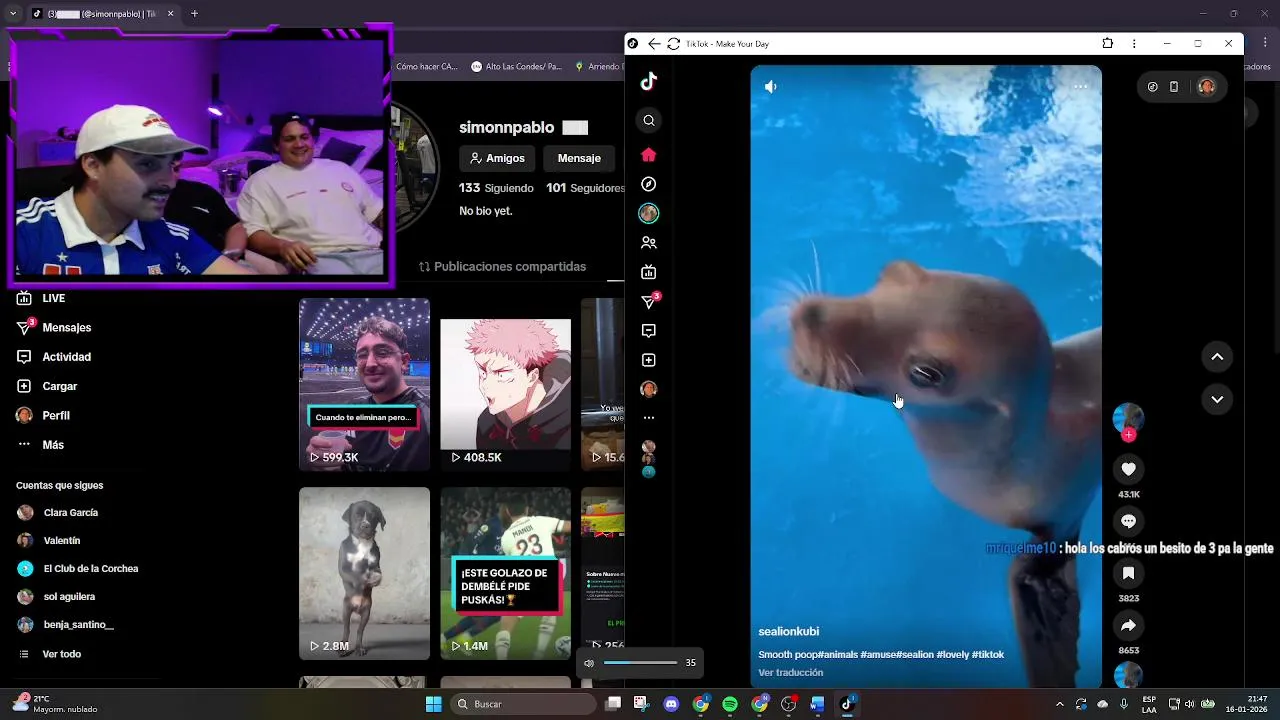
Task: Open the #sealion hashtag in the caption
Action: click(915, 655)
